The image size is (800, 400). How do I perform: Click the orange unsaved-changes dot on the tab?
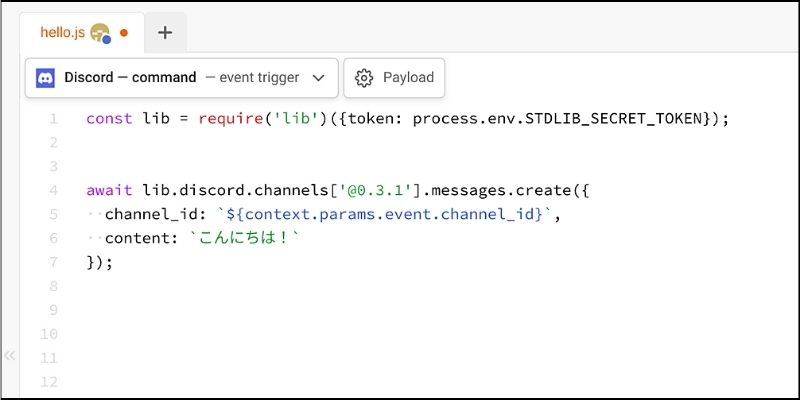(x=123, y=33)
